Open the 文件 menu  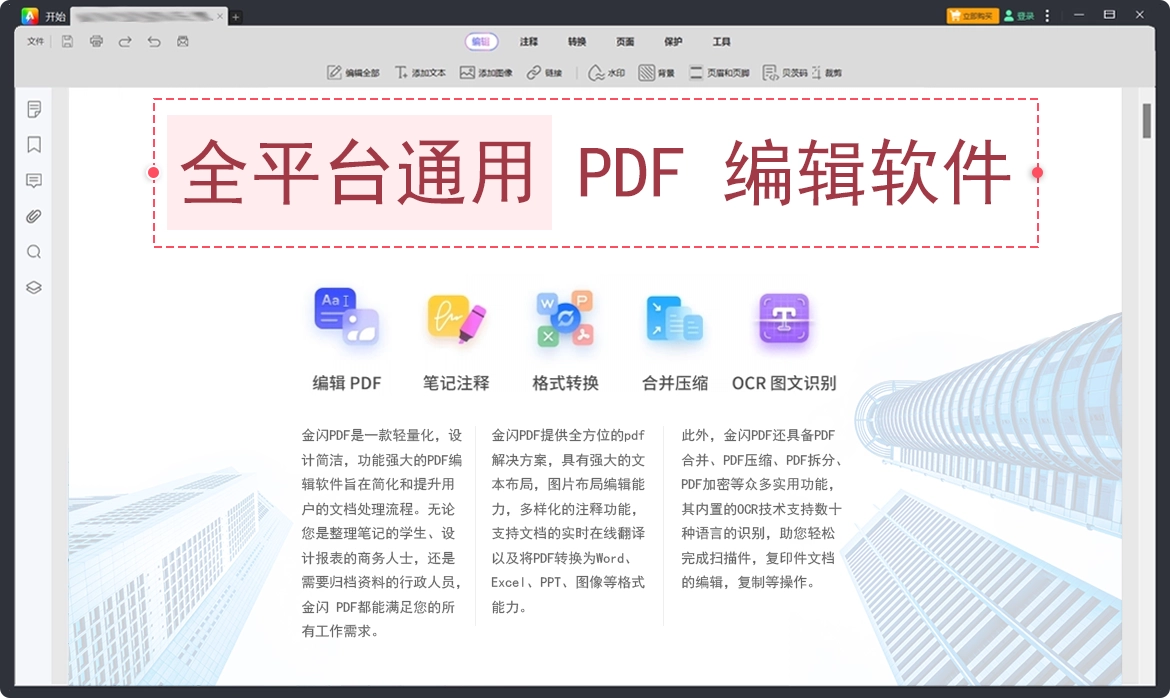[x=35, y=42]
